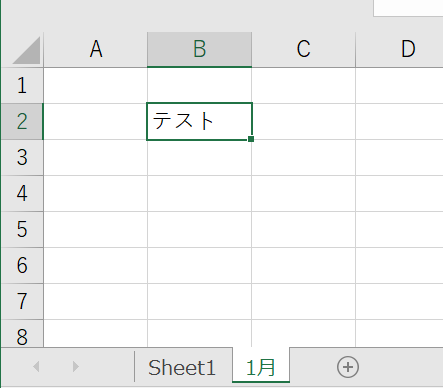Click empty cell C4

coord(303,193)
